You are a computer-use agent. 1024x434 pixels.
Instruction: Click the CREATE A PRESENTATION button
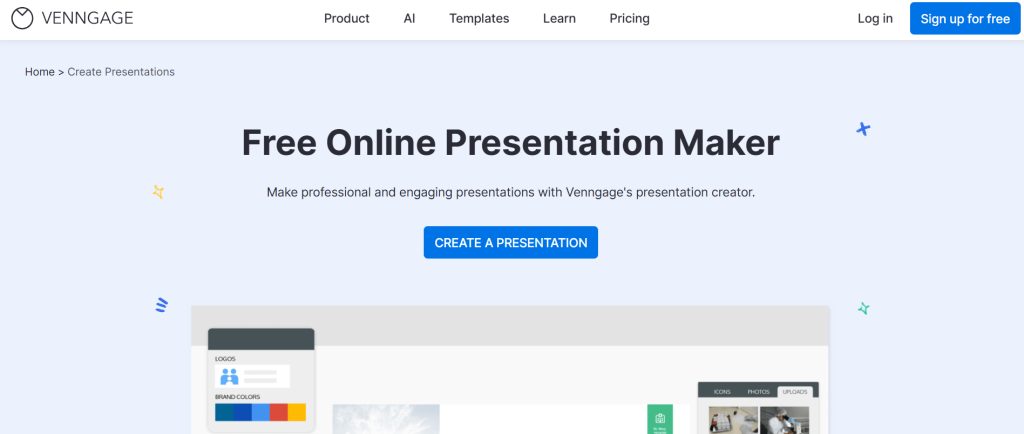click(x=510, y=243)
